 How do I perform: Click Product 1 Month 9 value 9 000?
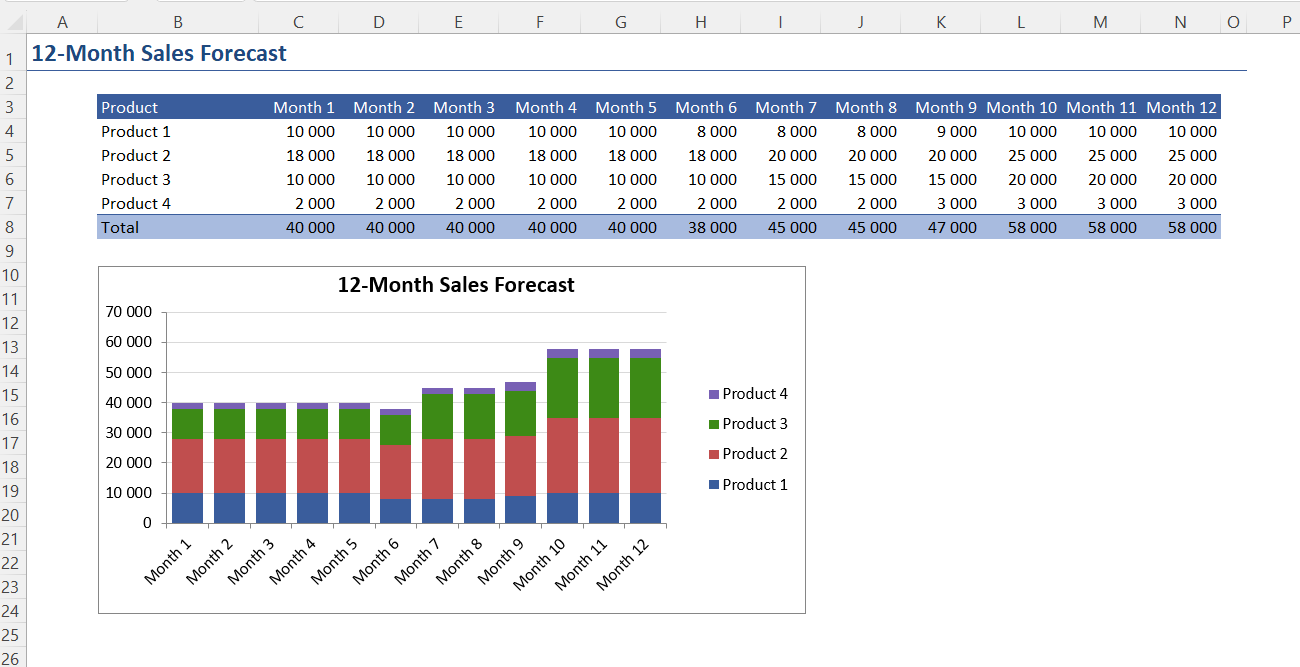point(941,131)
